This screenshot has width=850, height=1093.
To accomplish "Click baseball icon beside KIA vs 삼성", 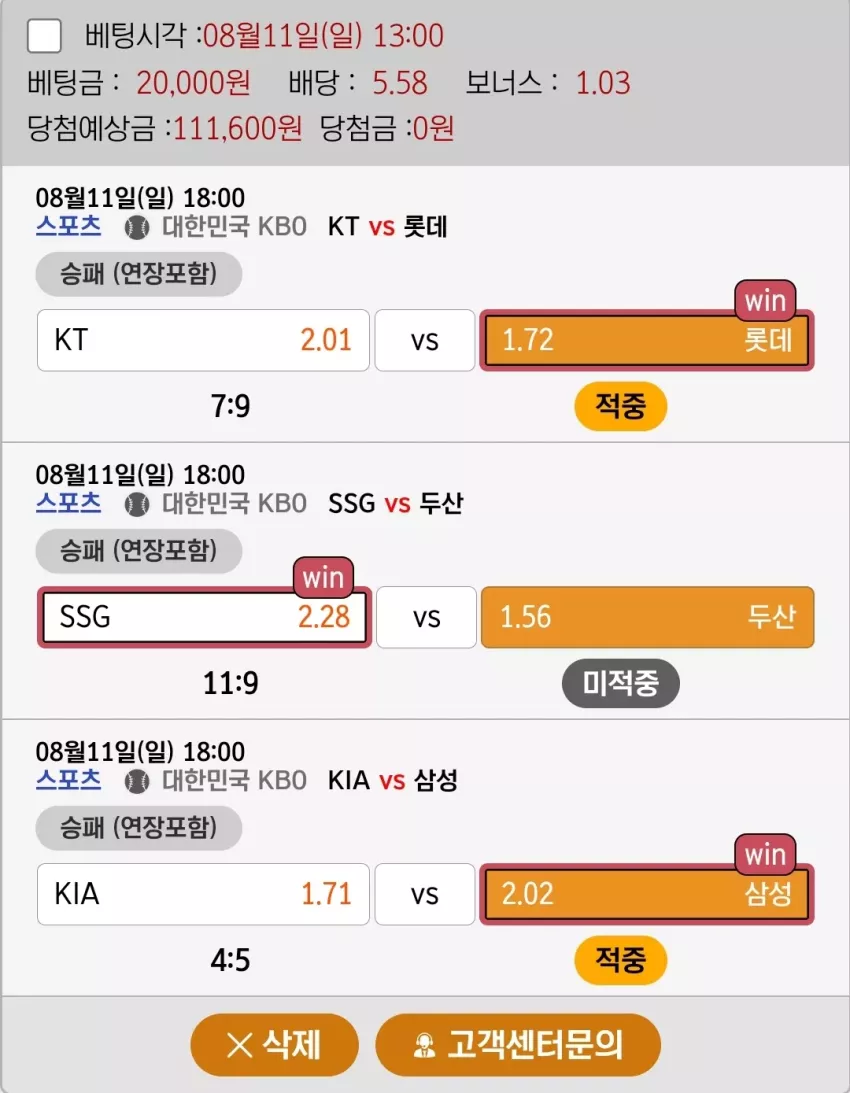I will pyautogui.click(x=137, y=781).
